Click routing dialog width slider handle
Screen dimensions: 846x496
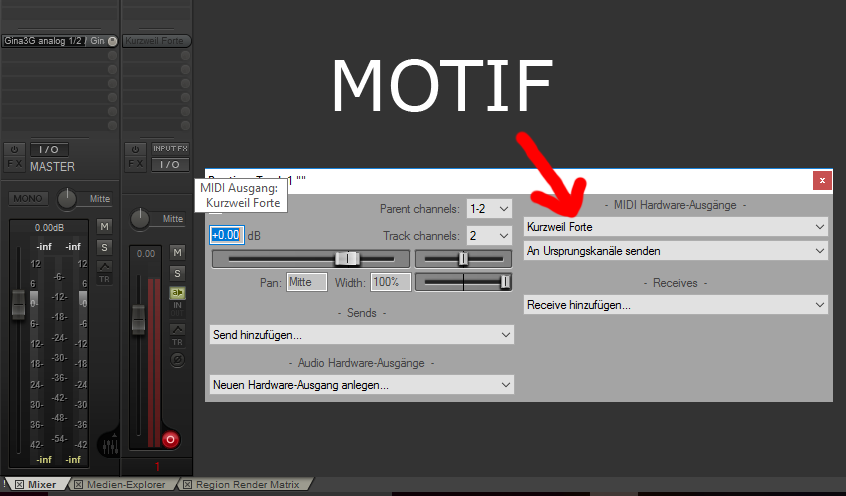pos(505,282)
